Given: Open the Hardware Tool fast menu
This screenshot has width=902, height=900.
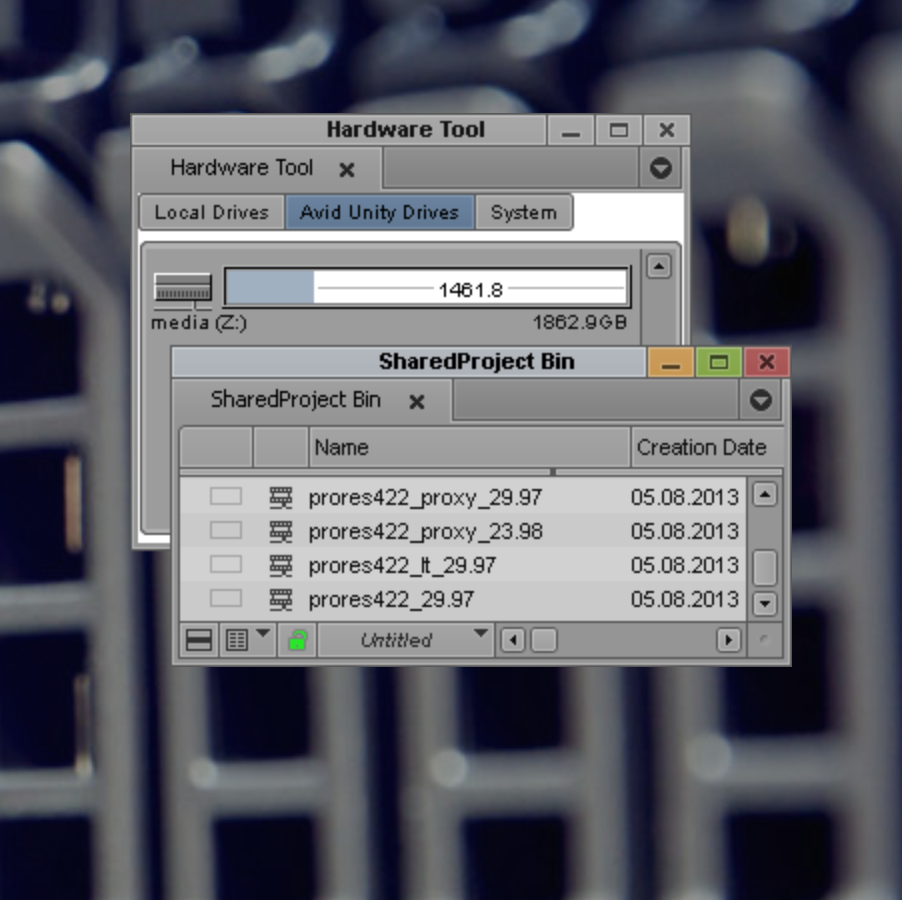Looking at the screenshot, I should [660, 168].
